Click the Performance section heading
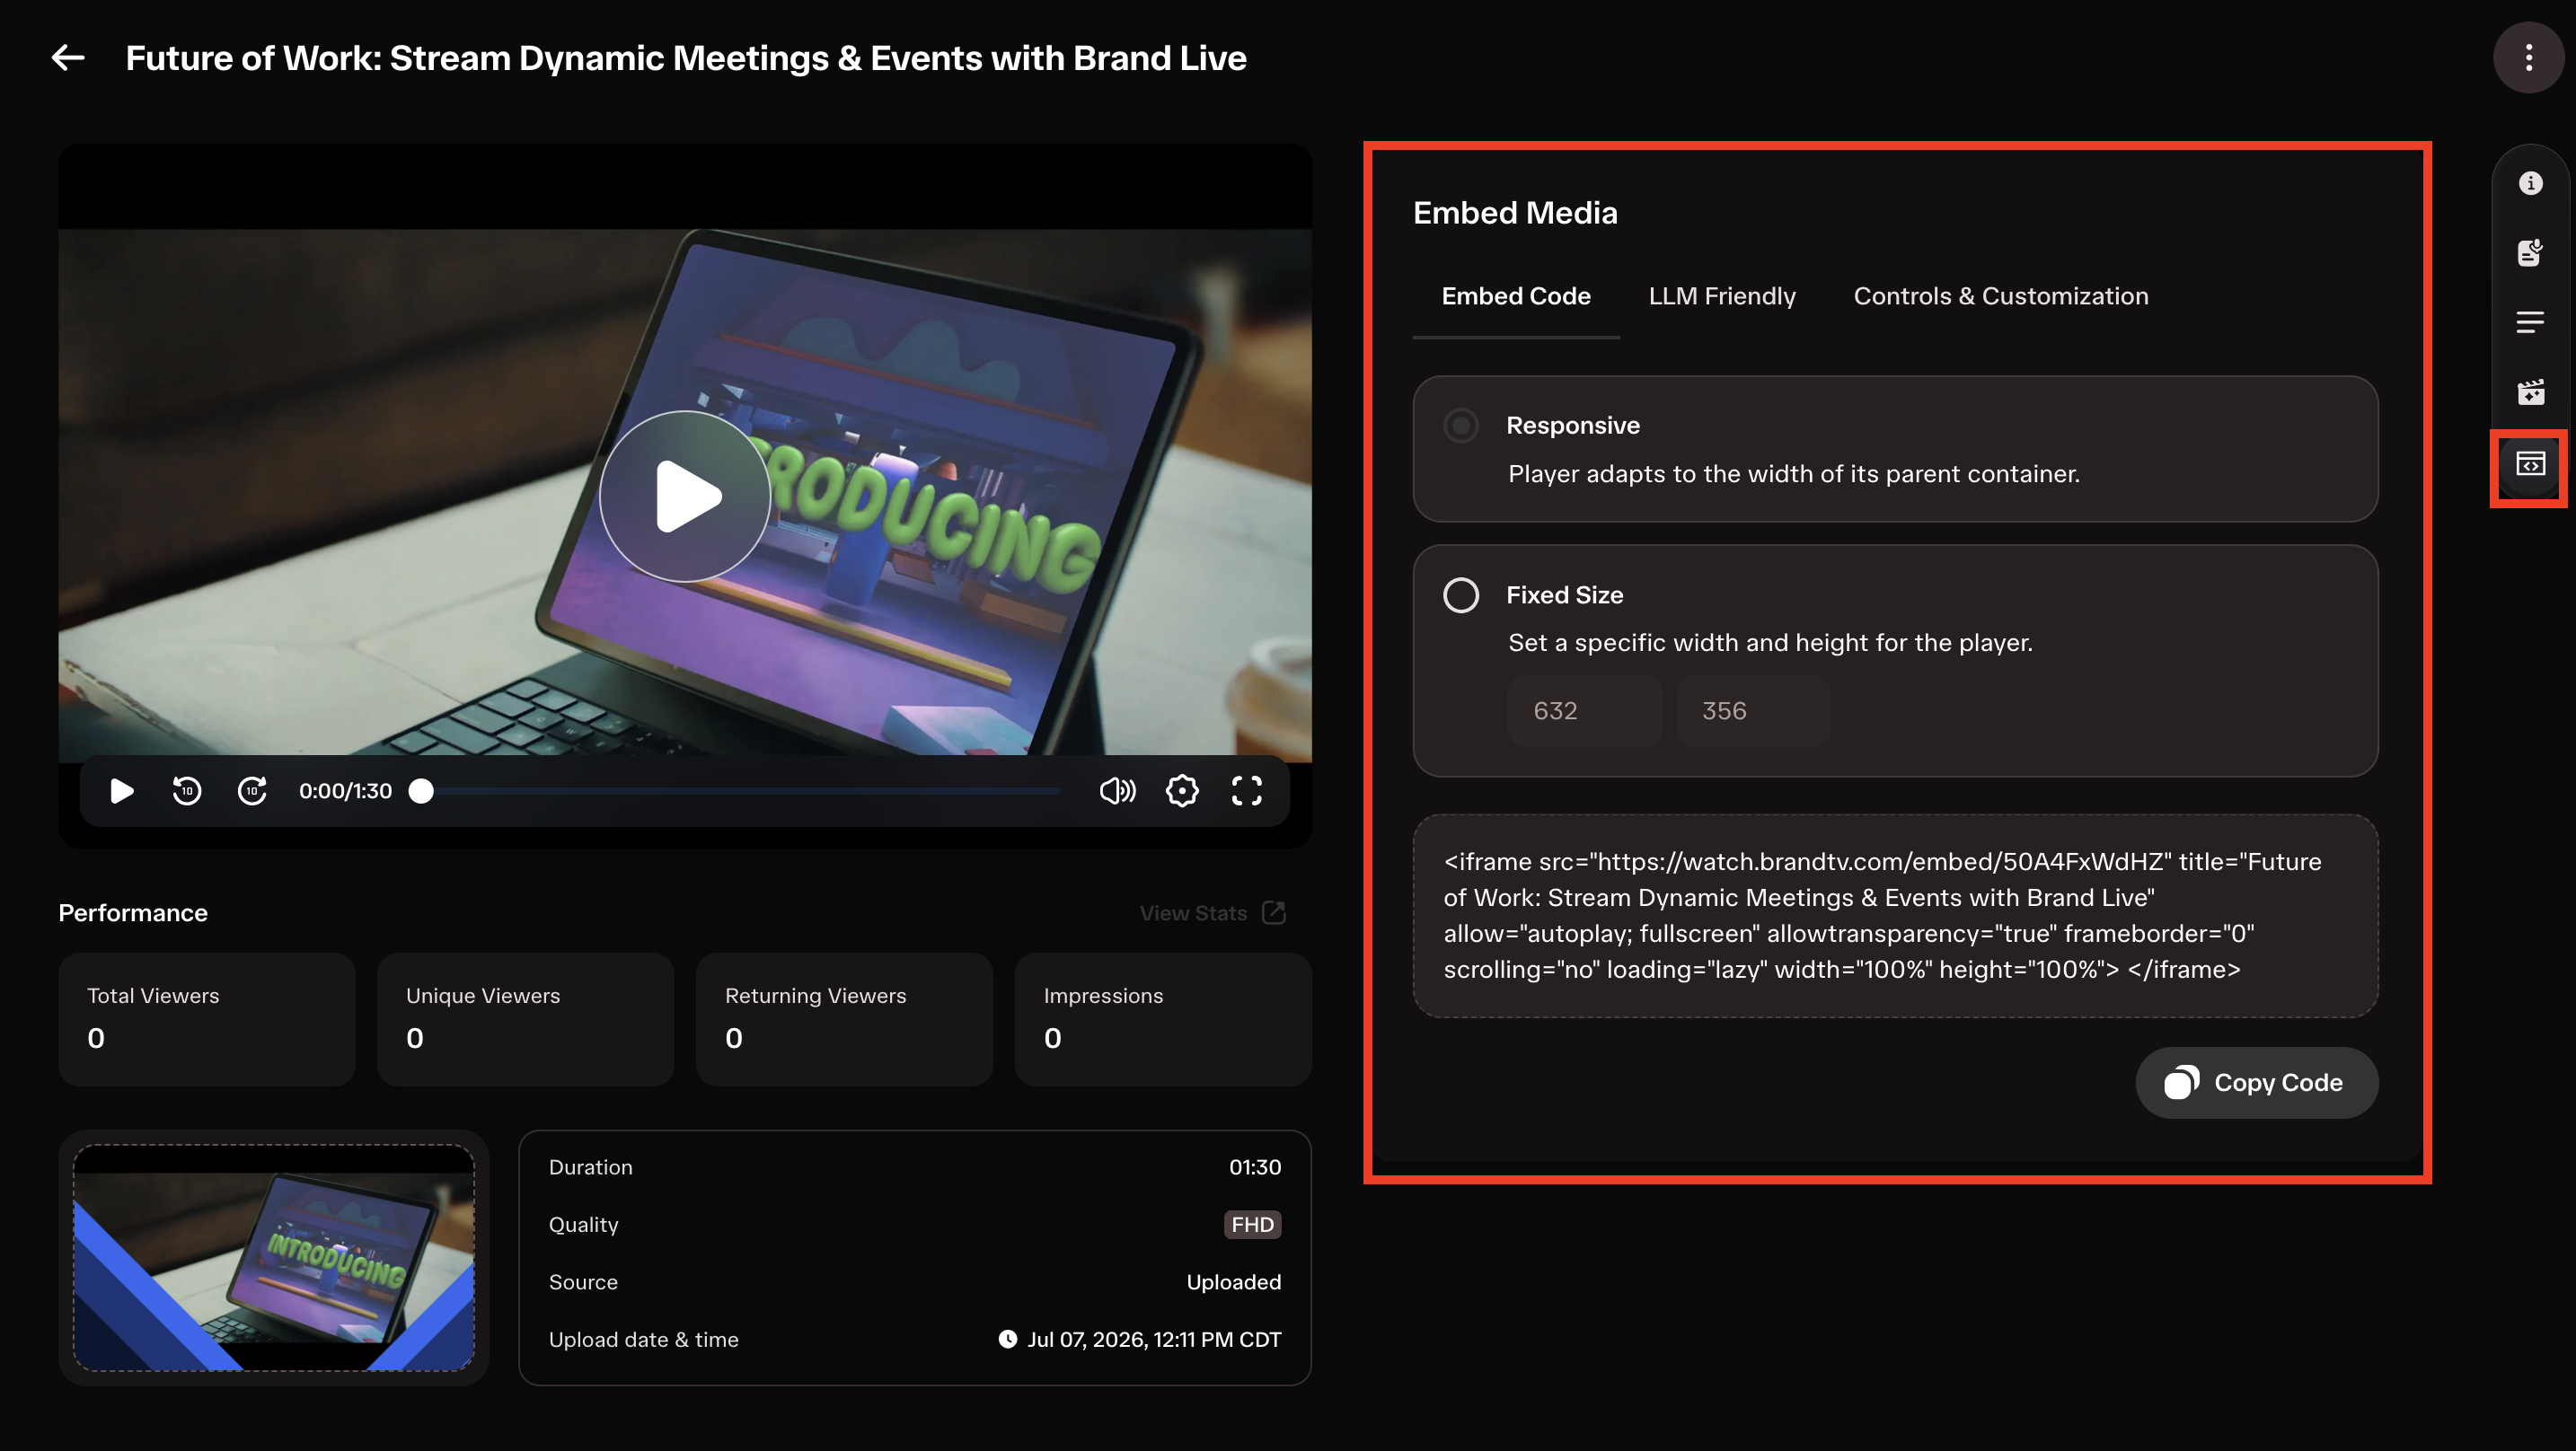2576x1451 pixels. (133, 913)
